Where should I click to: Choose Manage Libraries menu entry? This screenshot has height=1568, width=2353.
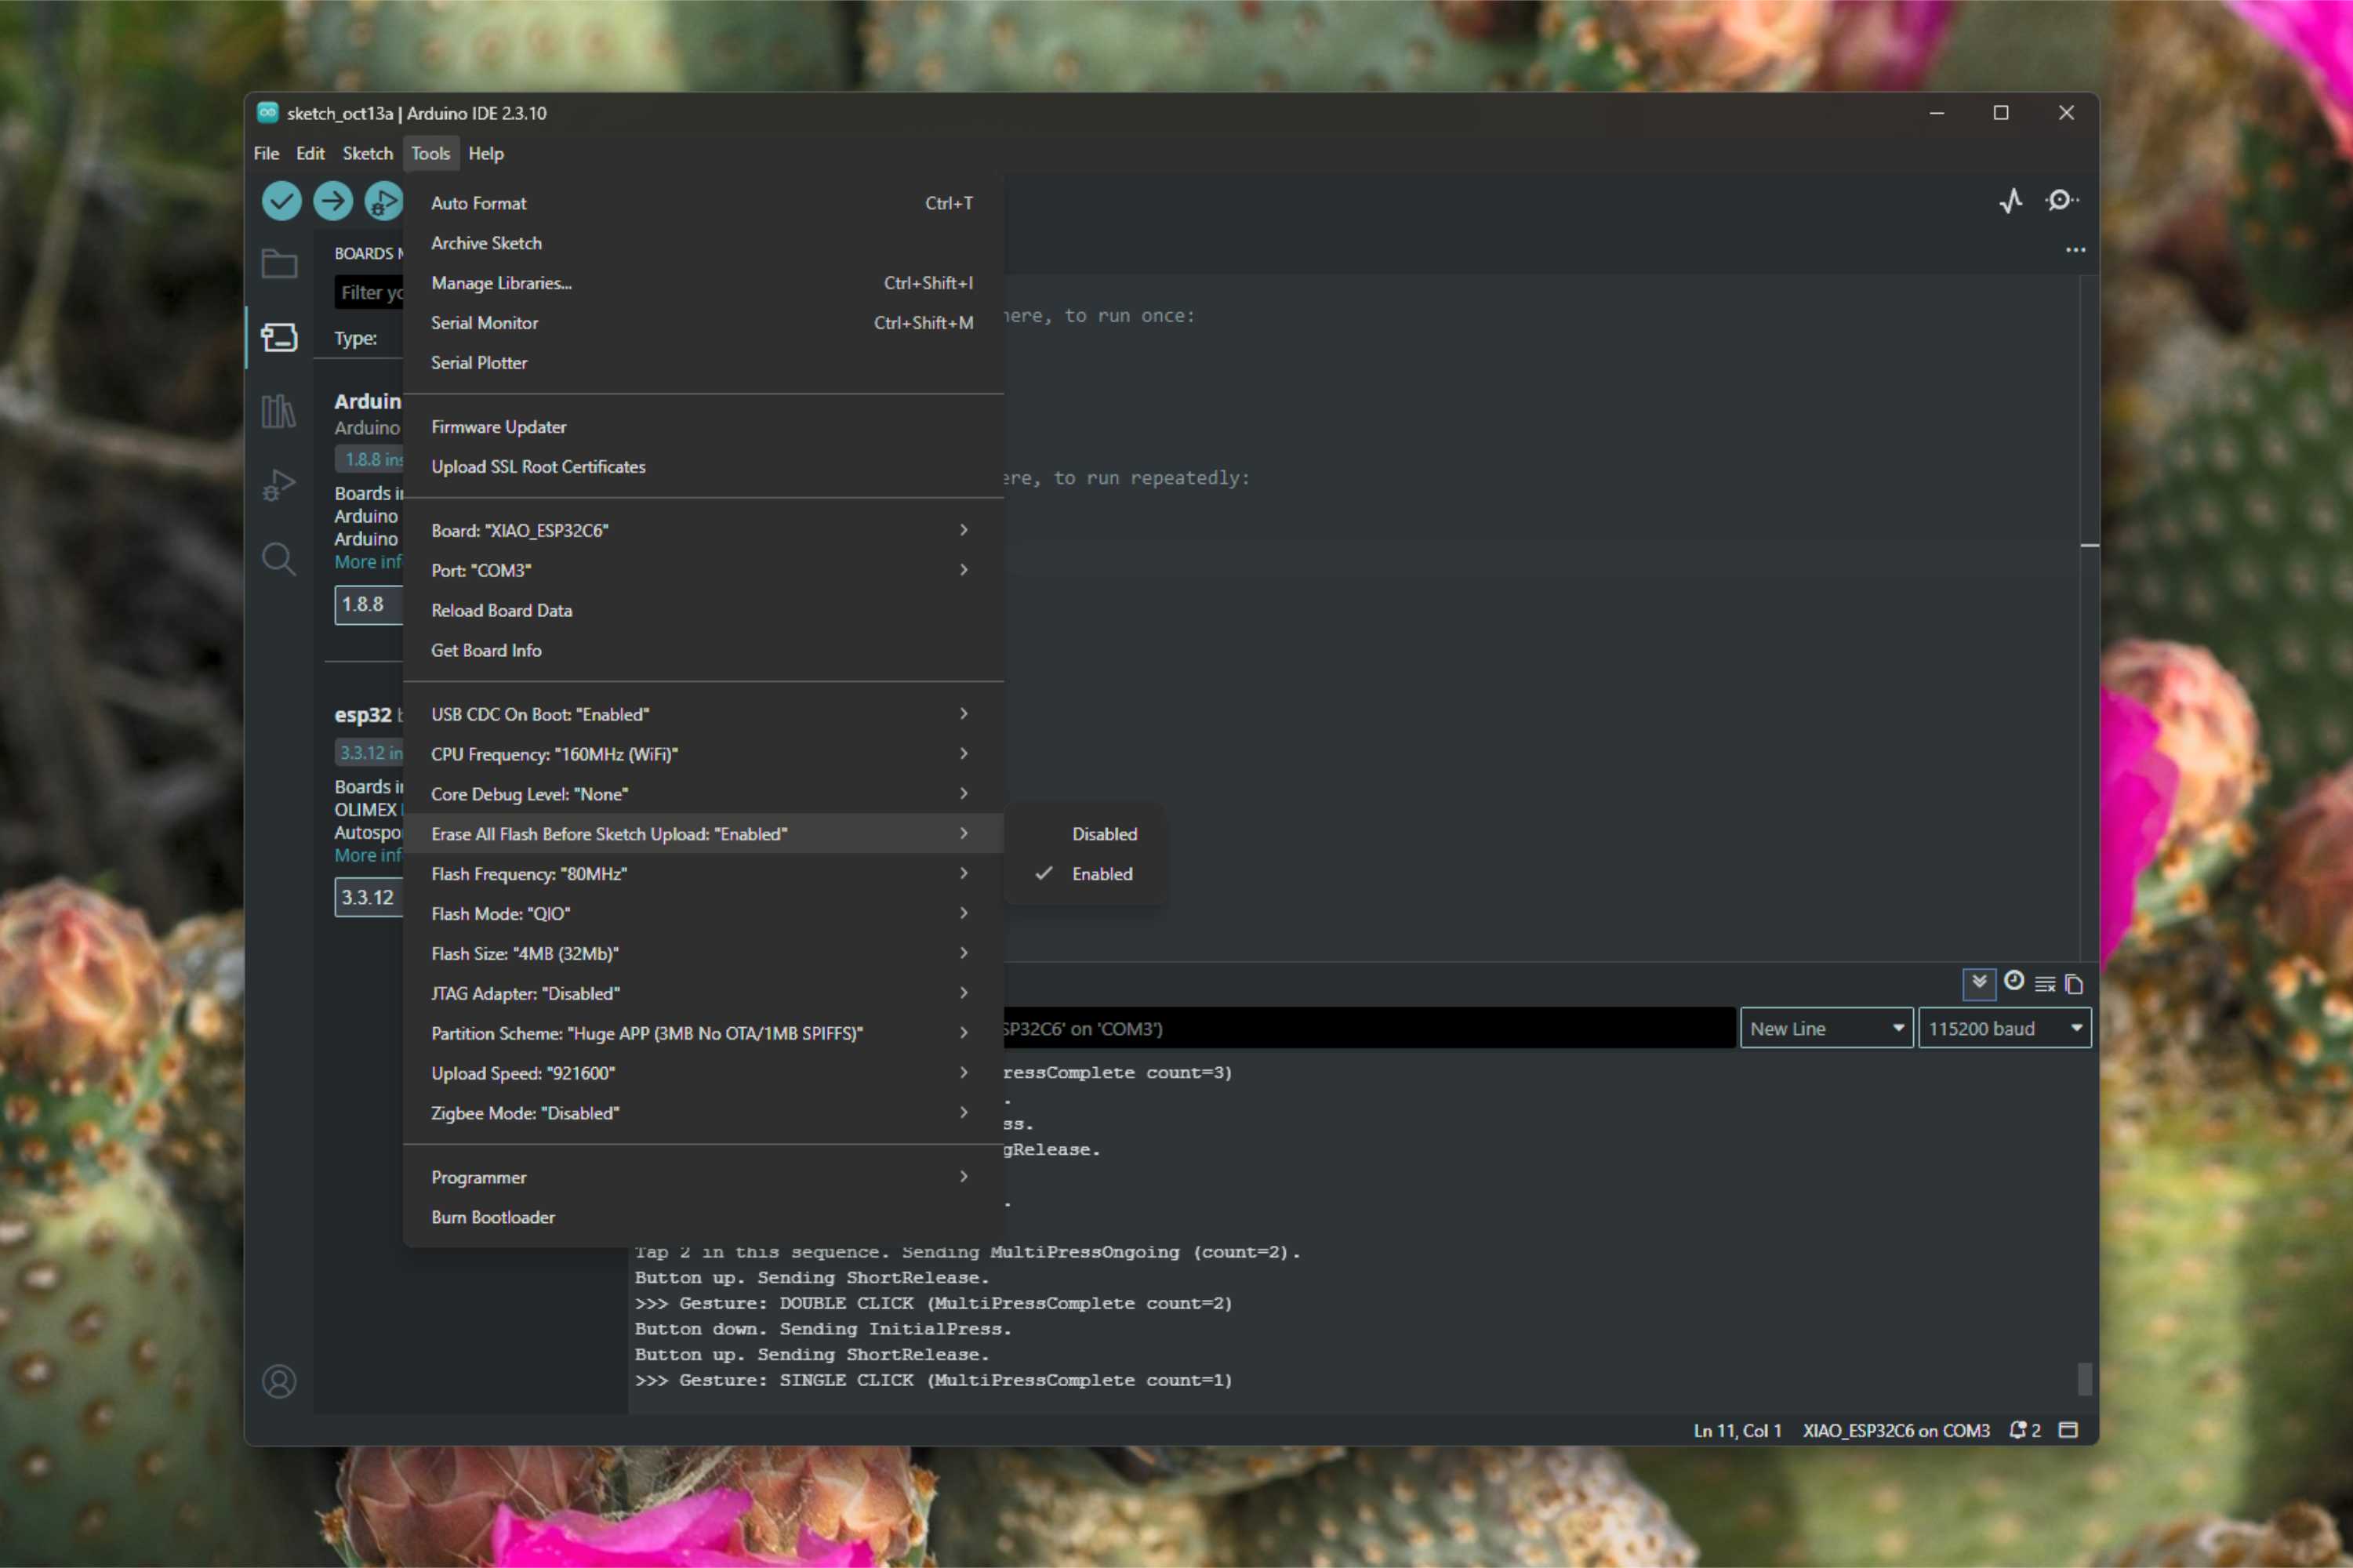[703, 283]
